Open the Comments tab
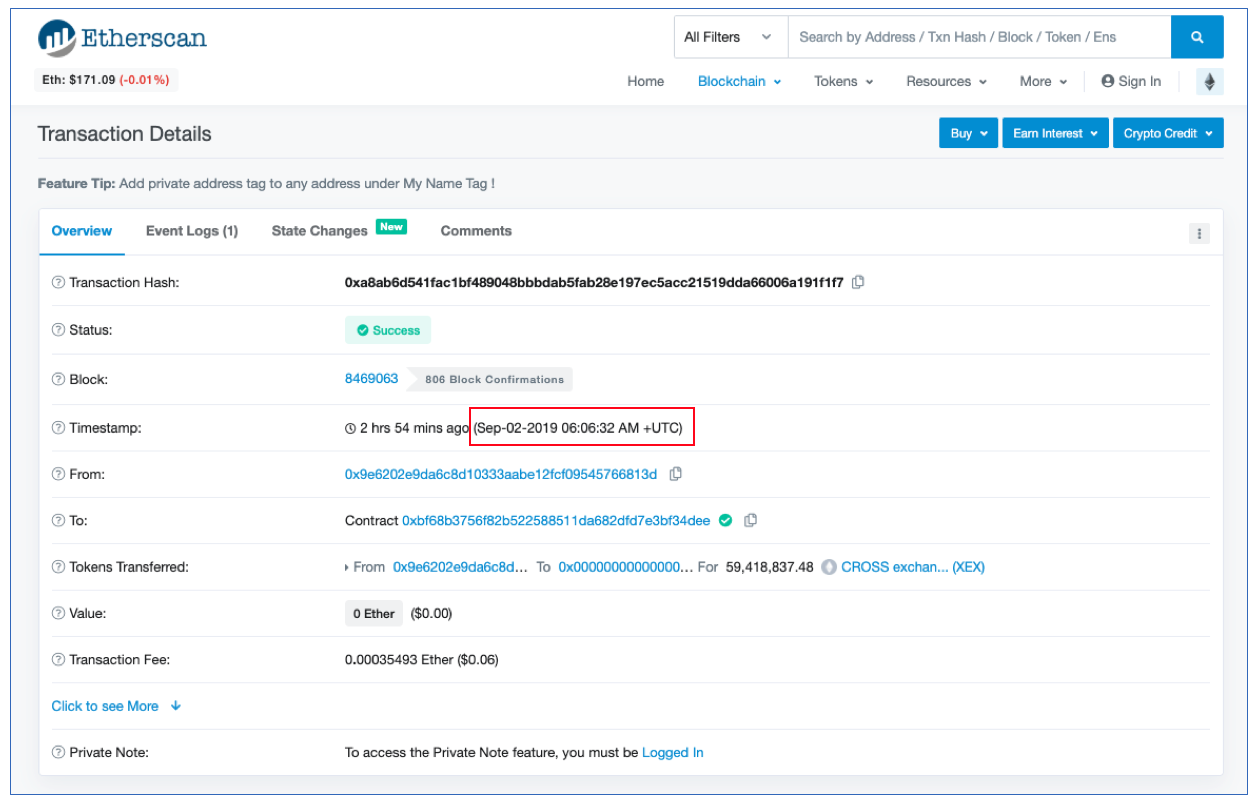1259x805 pixels. (x=476, y=231)
